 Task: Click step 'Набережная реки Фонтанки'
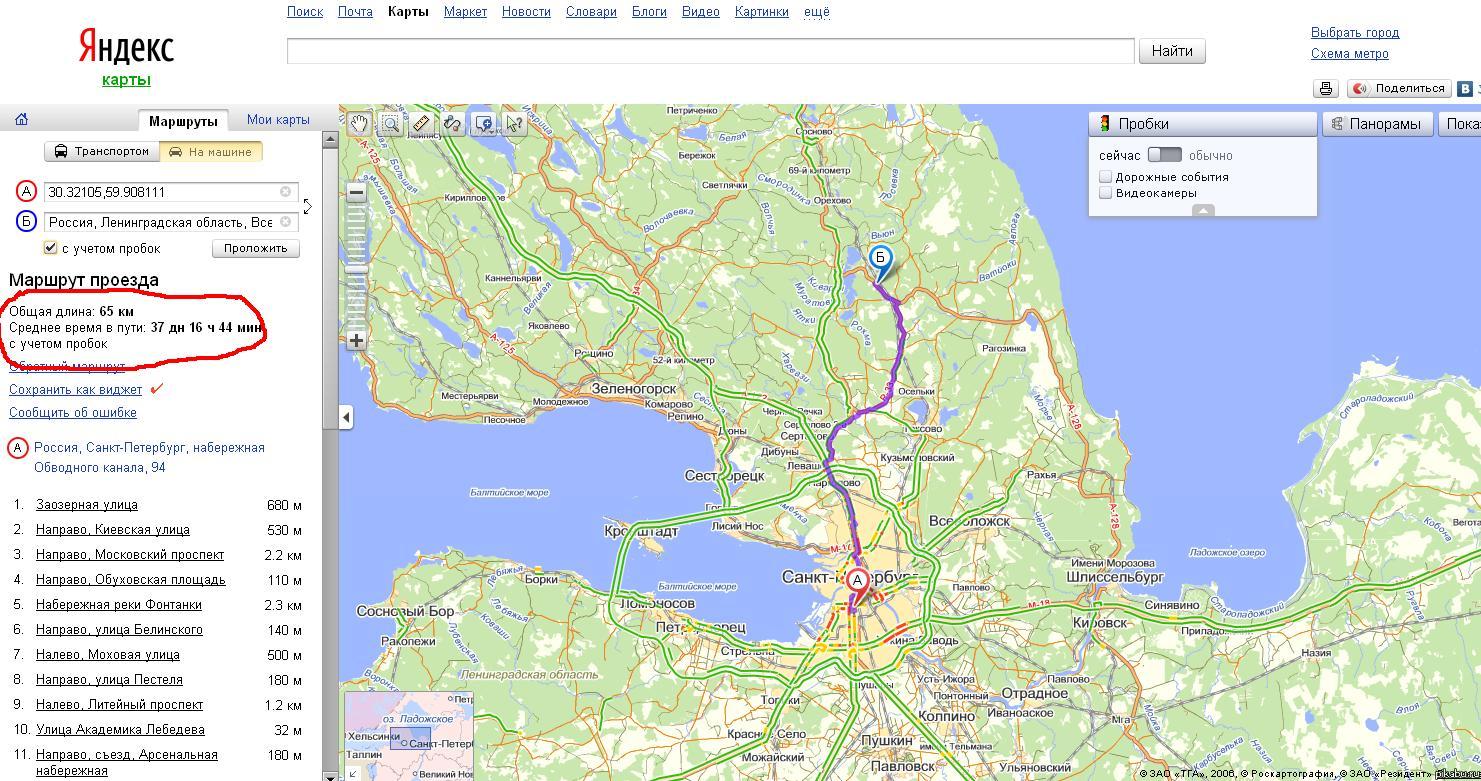tap(119, 605)
